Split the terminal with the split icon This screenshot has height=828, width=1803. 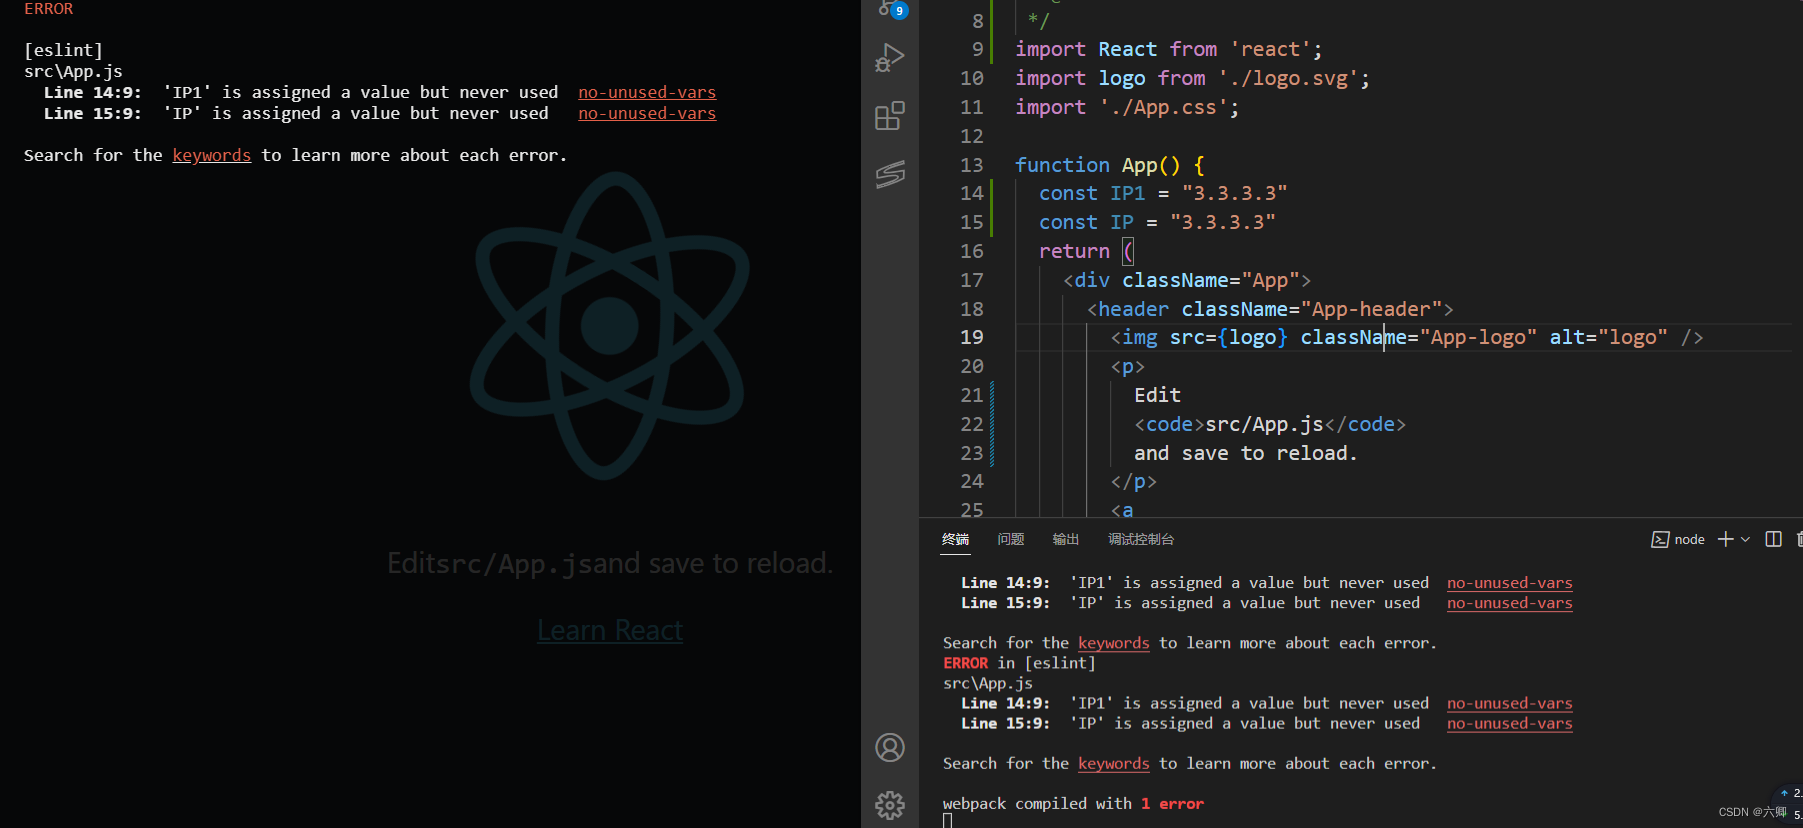coord(1773,539)
